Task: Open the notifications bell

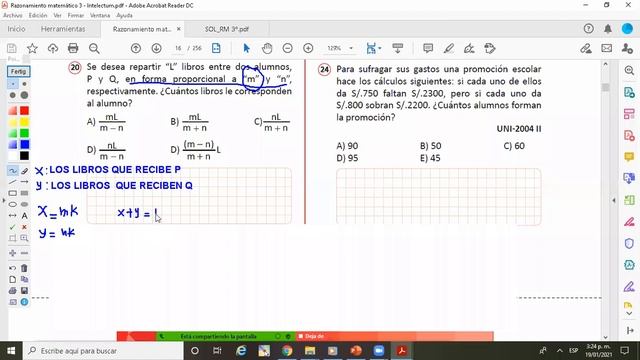Action: coord(608,29)
